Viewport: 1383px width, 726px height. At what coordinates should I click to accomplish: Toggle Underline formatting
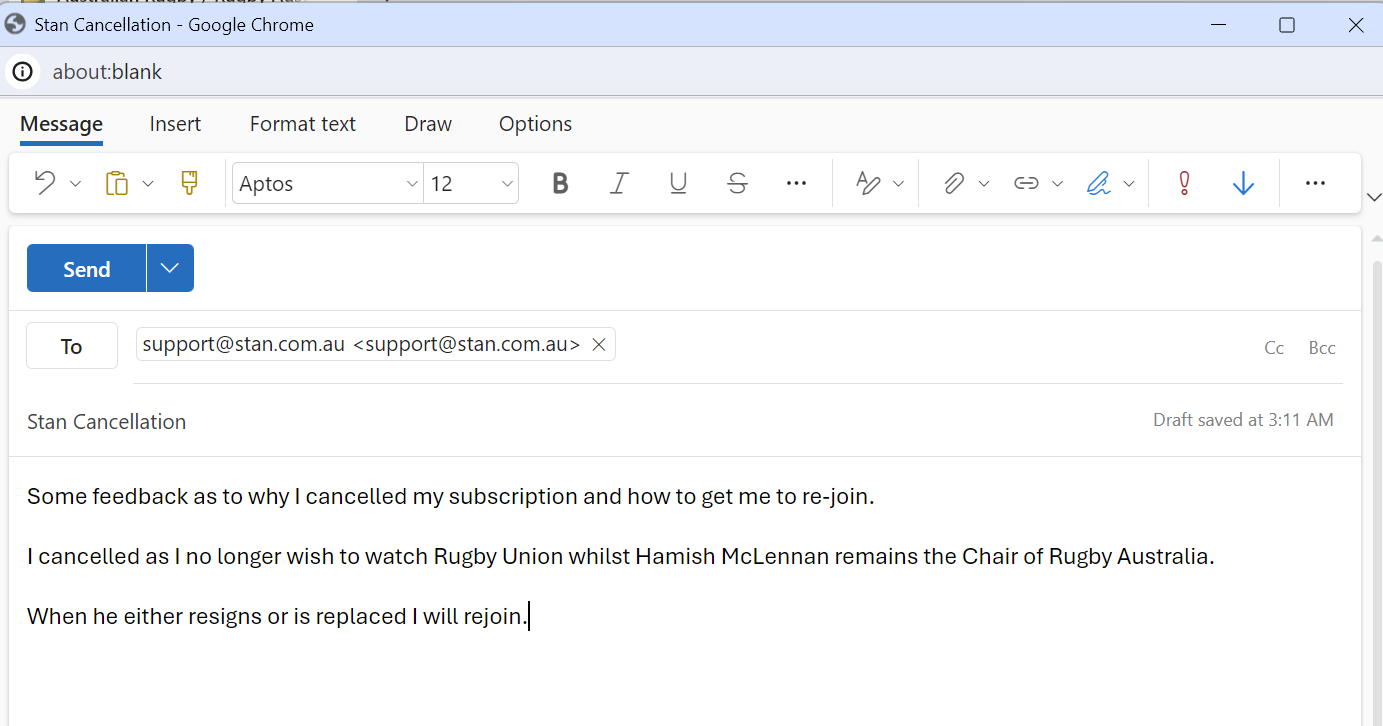click(x=678, y=183)
